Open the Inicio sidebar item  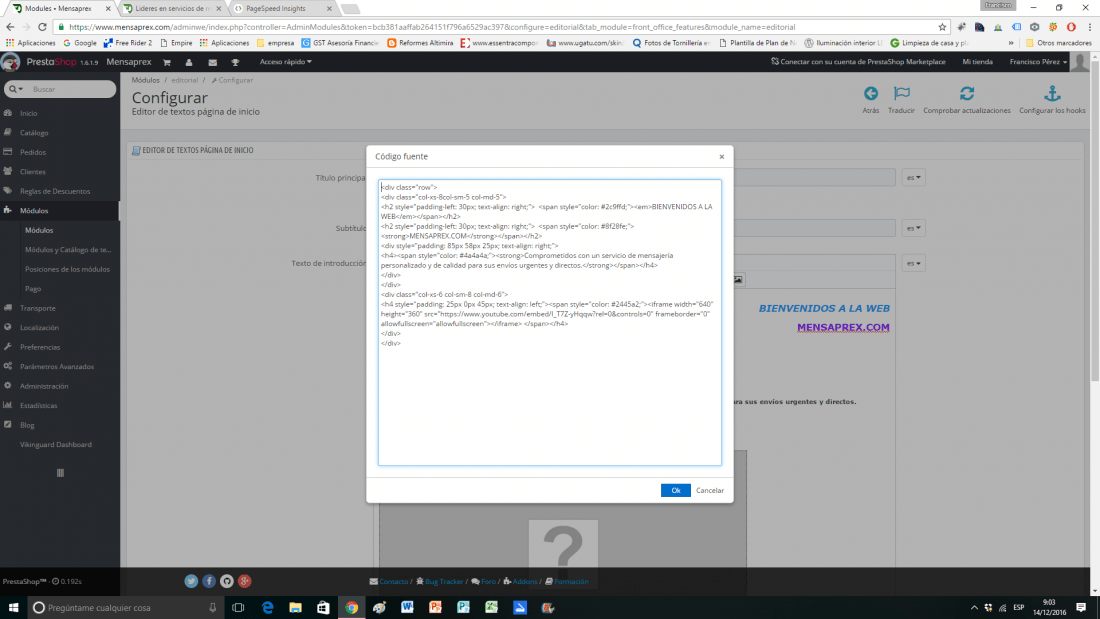coord(28,113)
